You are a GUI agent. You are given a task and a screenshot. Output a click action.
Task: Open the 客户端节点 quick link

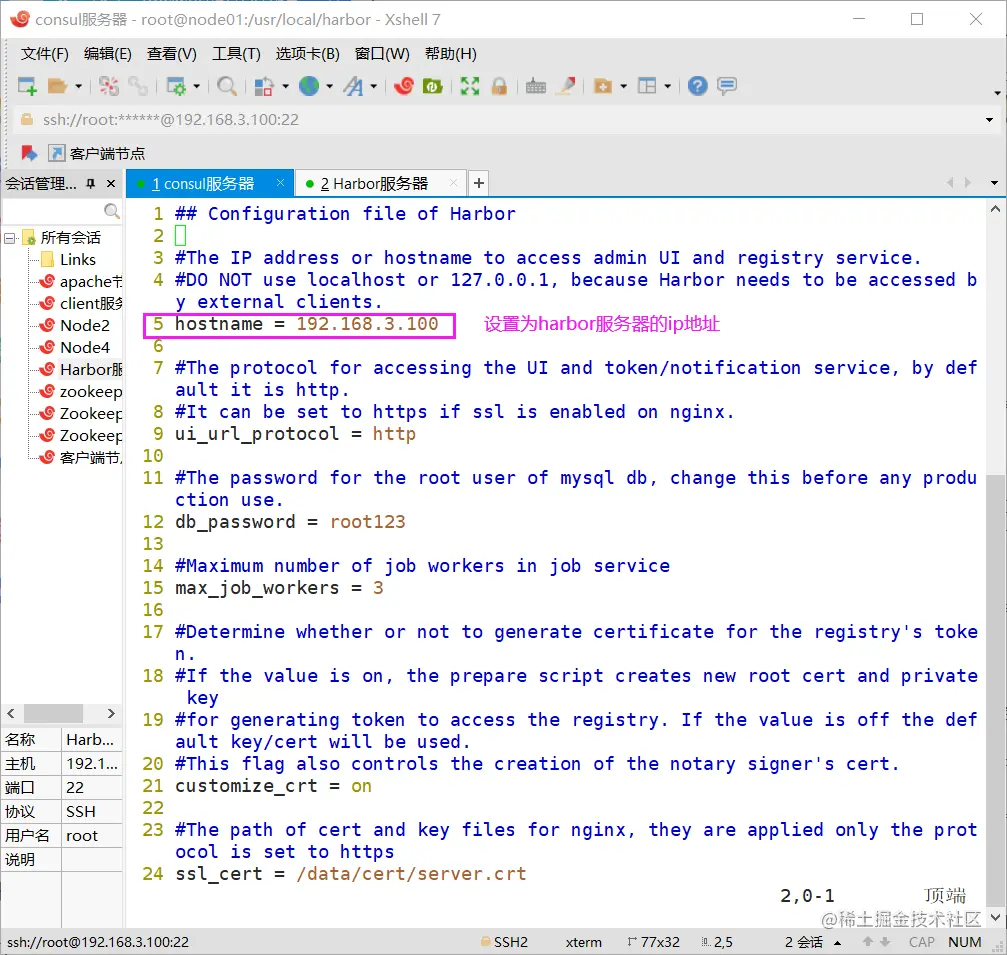pos(97,153)
